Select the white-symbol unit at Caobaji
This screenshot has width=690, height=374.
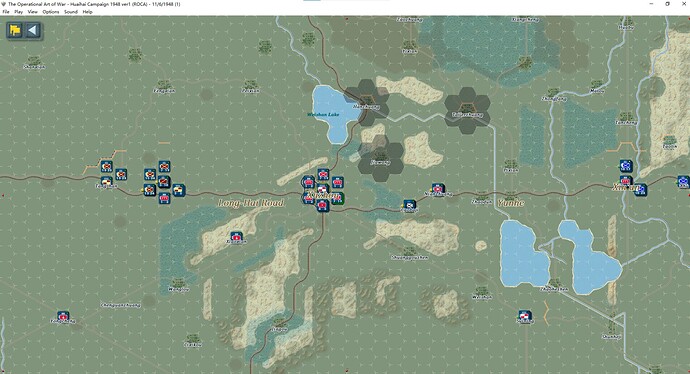point(410,205)
